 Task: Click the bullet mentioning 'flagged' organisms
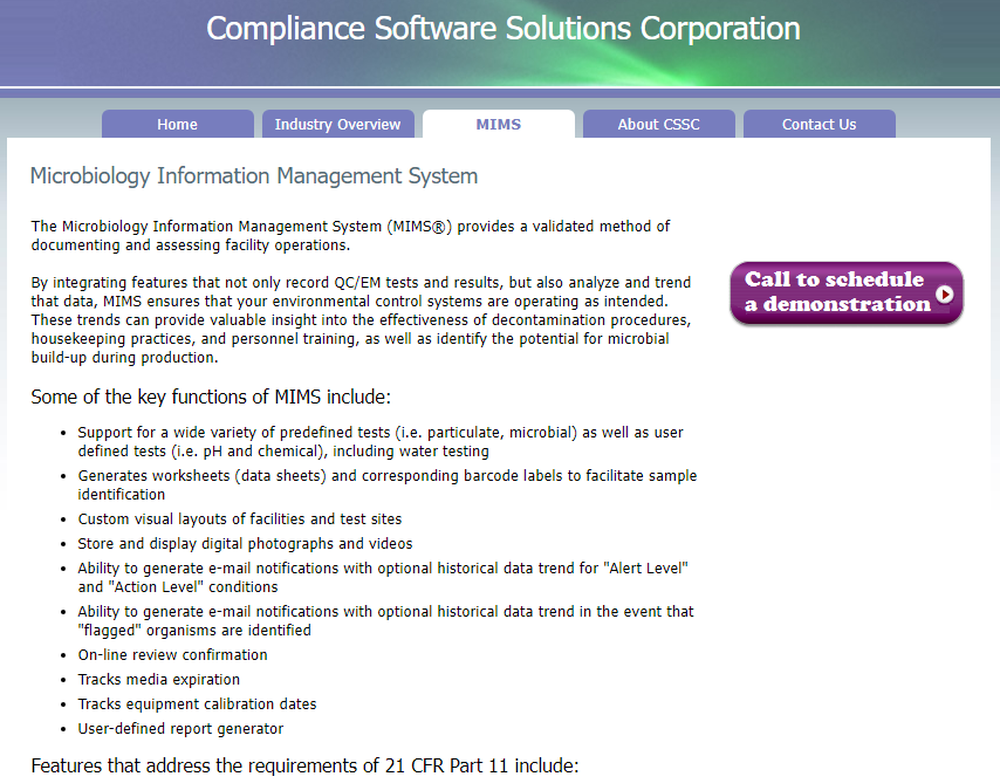click(386, 621)
